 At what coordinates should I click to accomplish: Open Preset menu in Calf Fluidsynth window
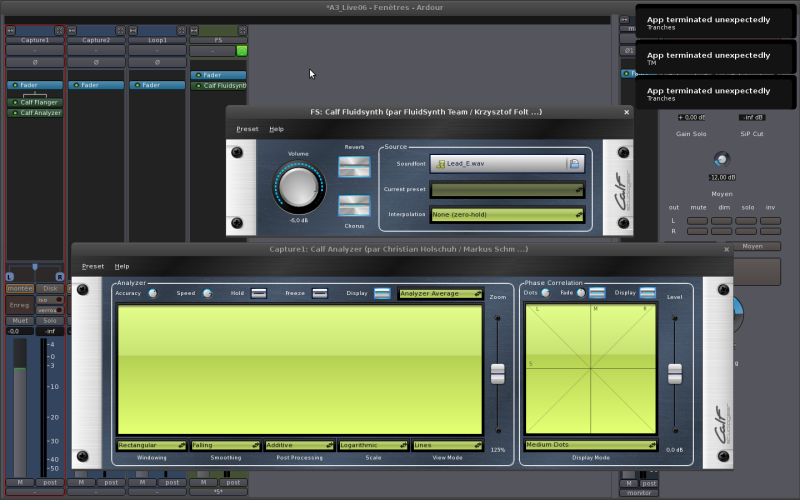[247, 129]
